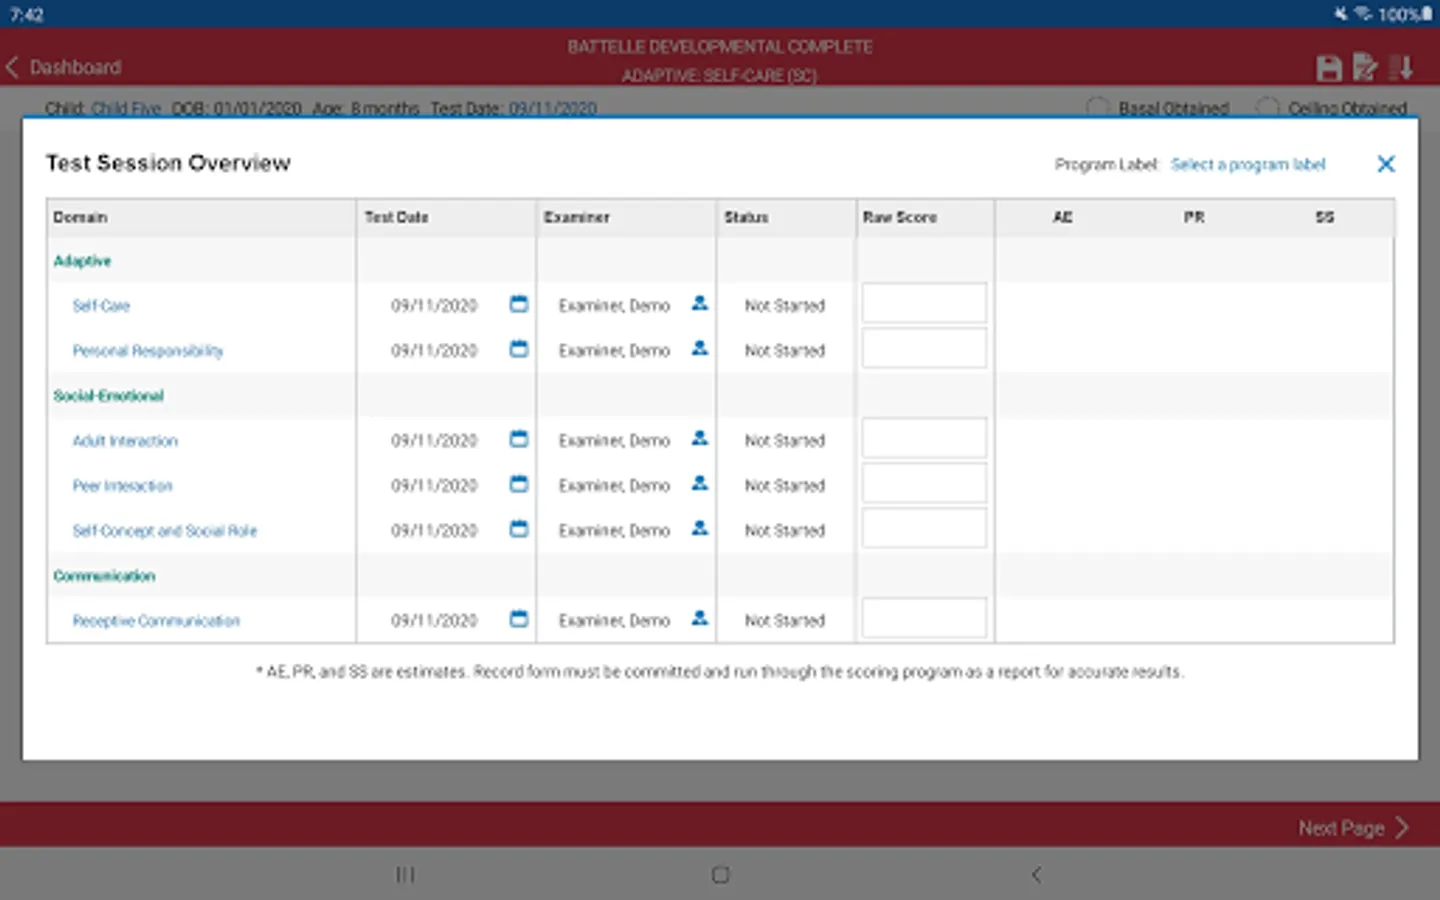Focus Raw Score field for Adult Interaction
The height and width of the screenshot is (900, 1440).
pyautogui.click(x=924, y=438)
